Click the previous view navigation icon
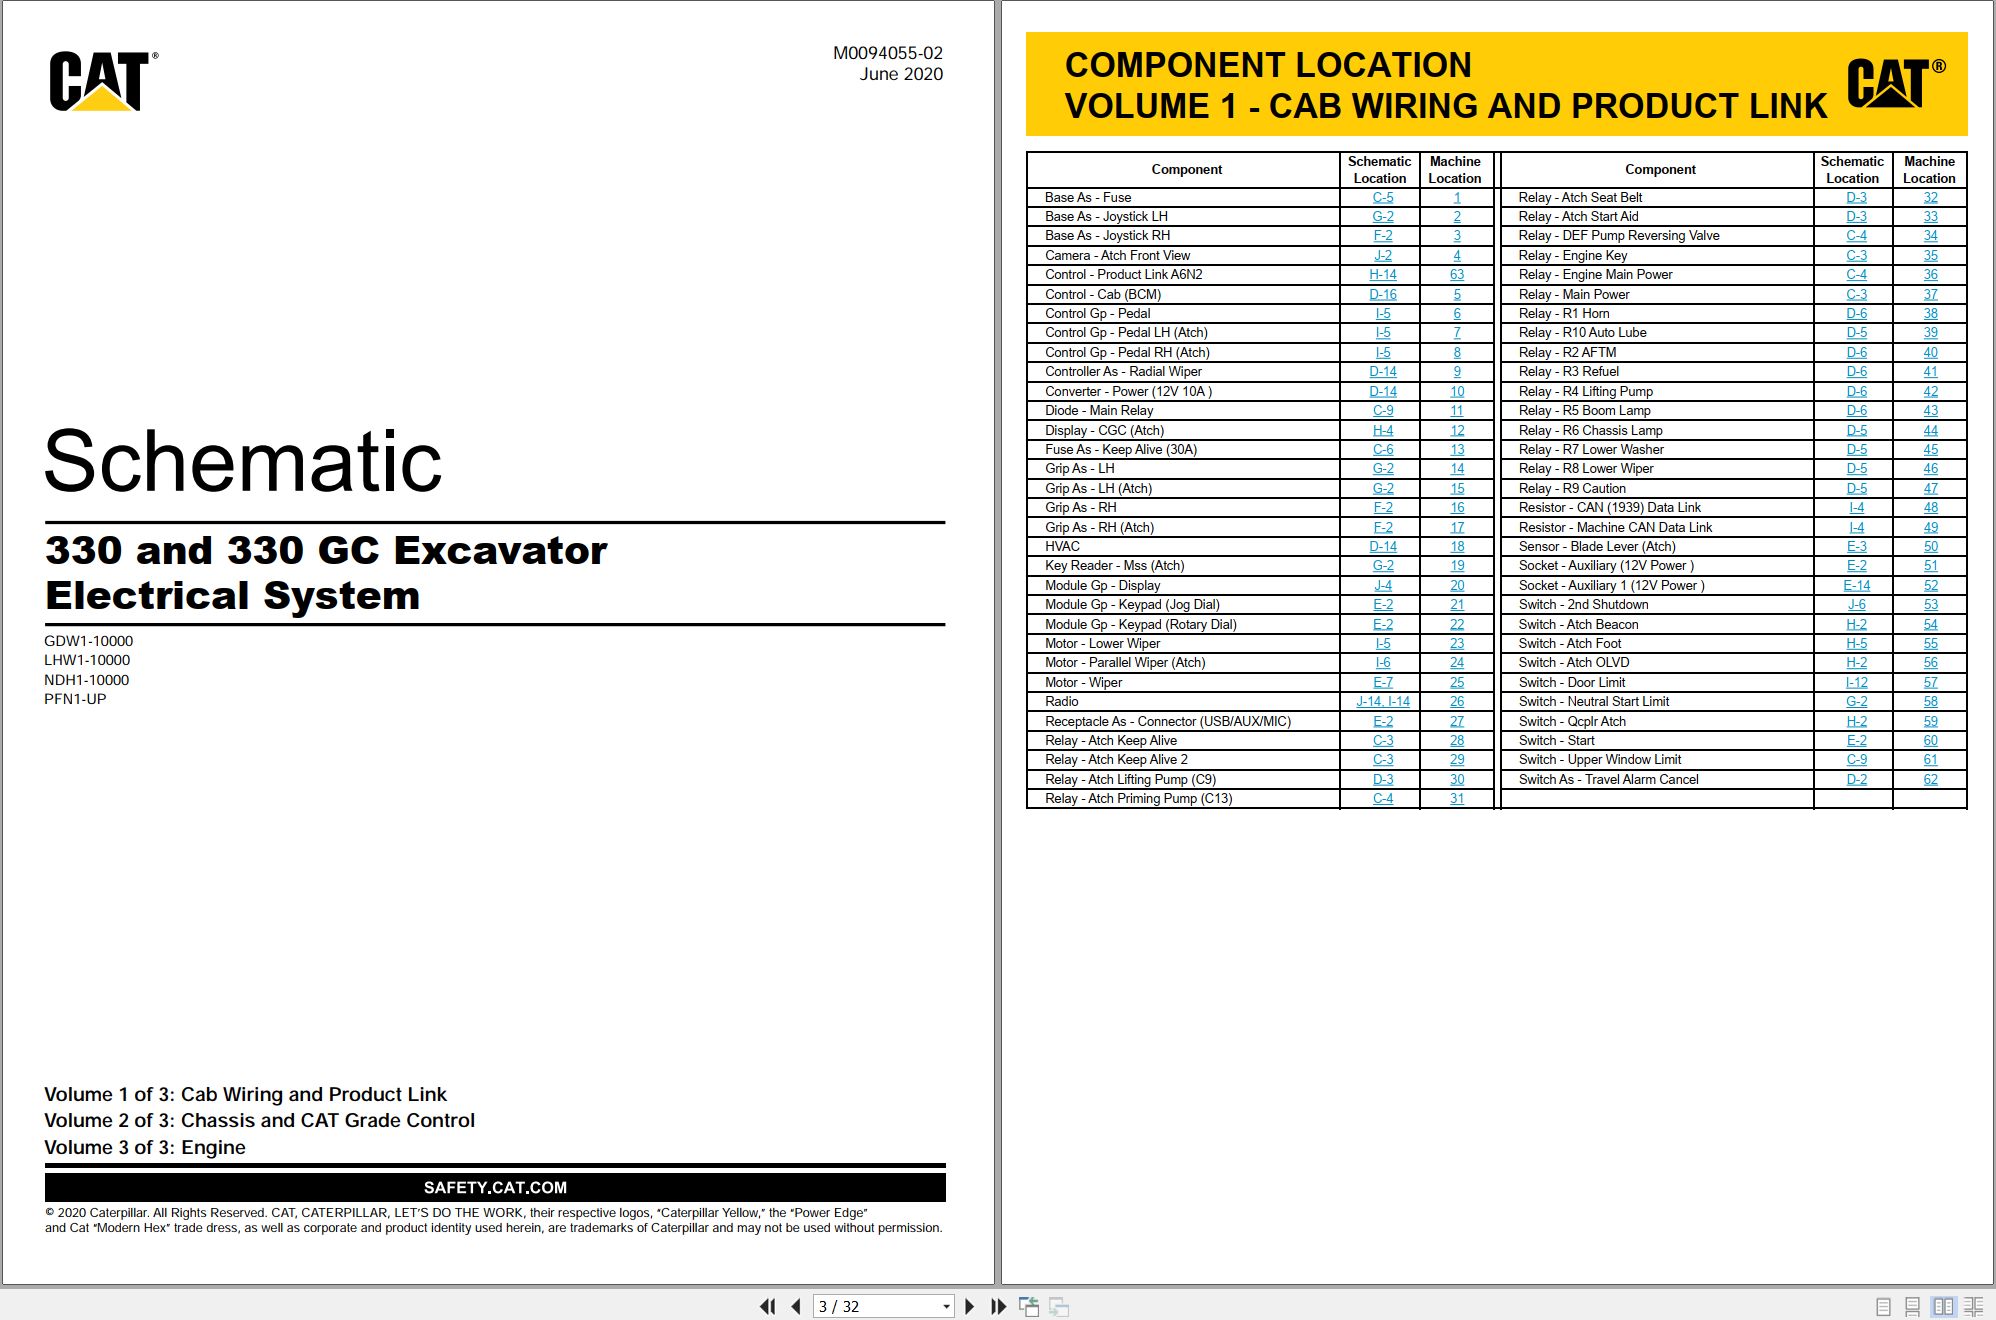The height and width of the screenshot is (1320, 1996). pyautogui.click(x=1029, y=1306)
